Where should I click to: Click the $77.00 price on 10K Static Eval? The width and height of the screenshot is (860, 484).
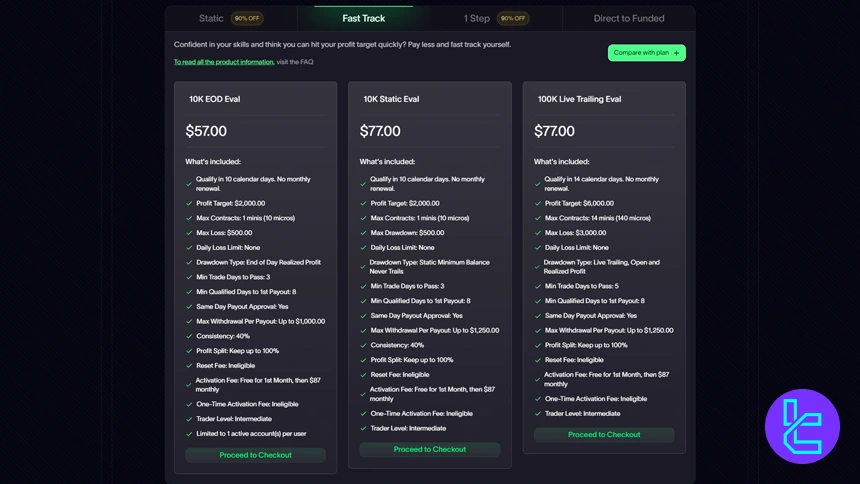380,131
